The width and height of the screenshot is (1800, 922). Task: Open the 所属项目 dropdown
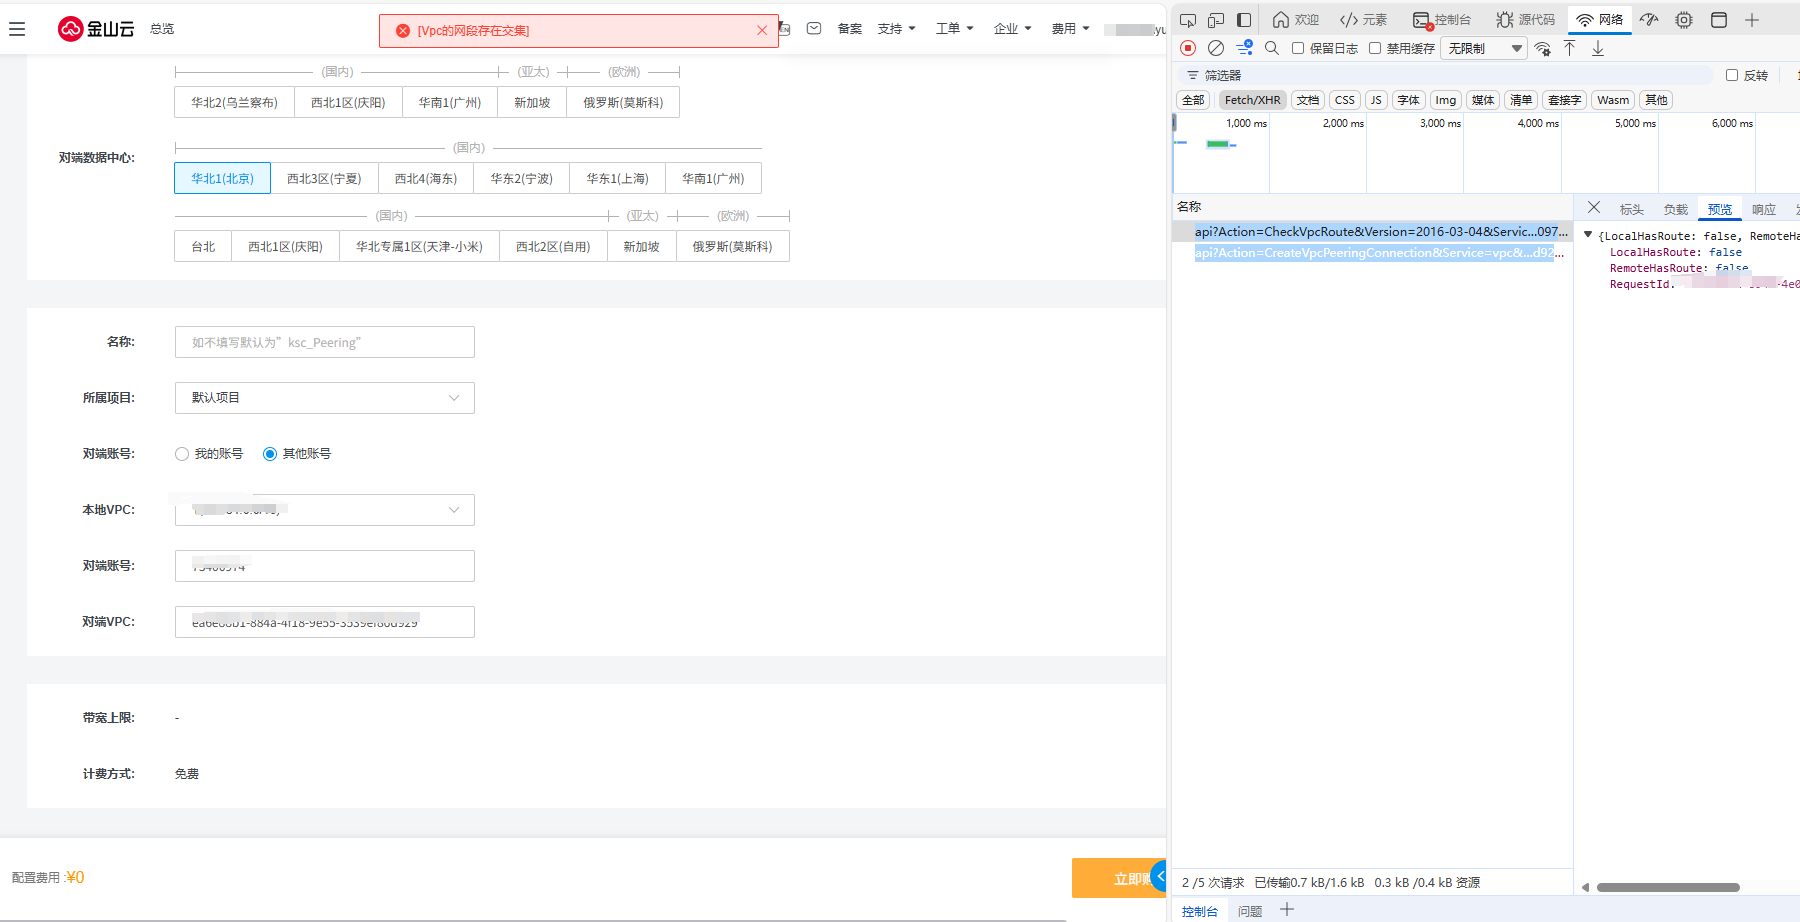(x=324, y=398)
